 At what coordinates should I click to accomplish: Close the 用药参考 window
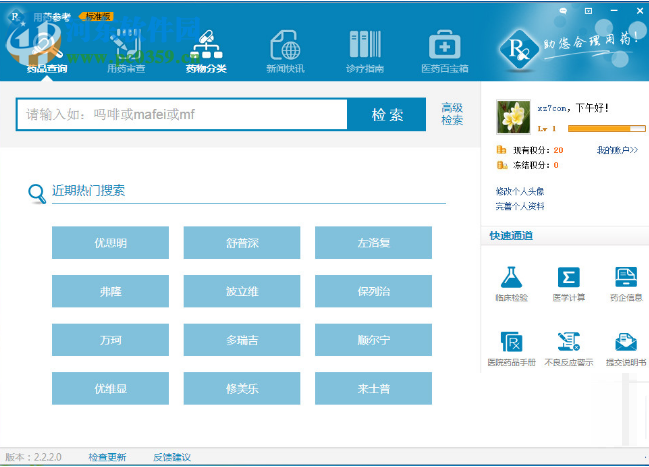coord(639,11)
